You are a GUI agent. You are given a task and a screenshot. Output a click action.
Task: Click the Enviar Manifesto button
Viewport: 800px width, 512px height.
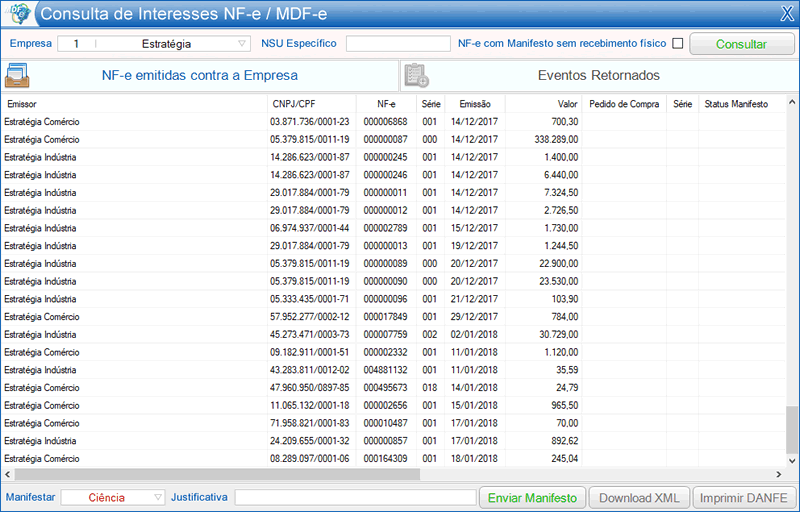(532, 498)
